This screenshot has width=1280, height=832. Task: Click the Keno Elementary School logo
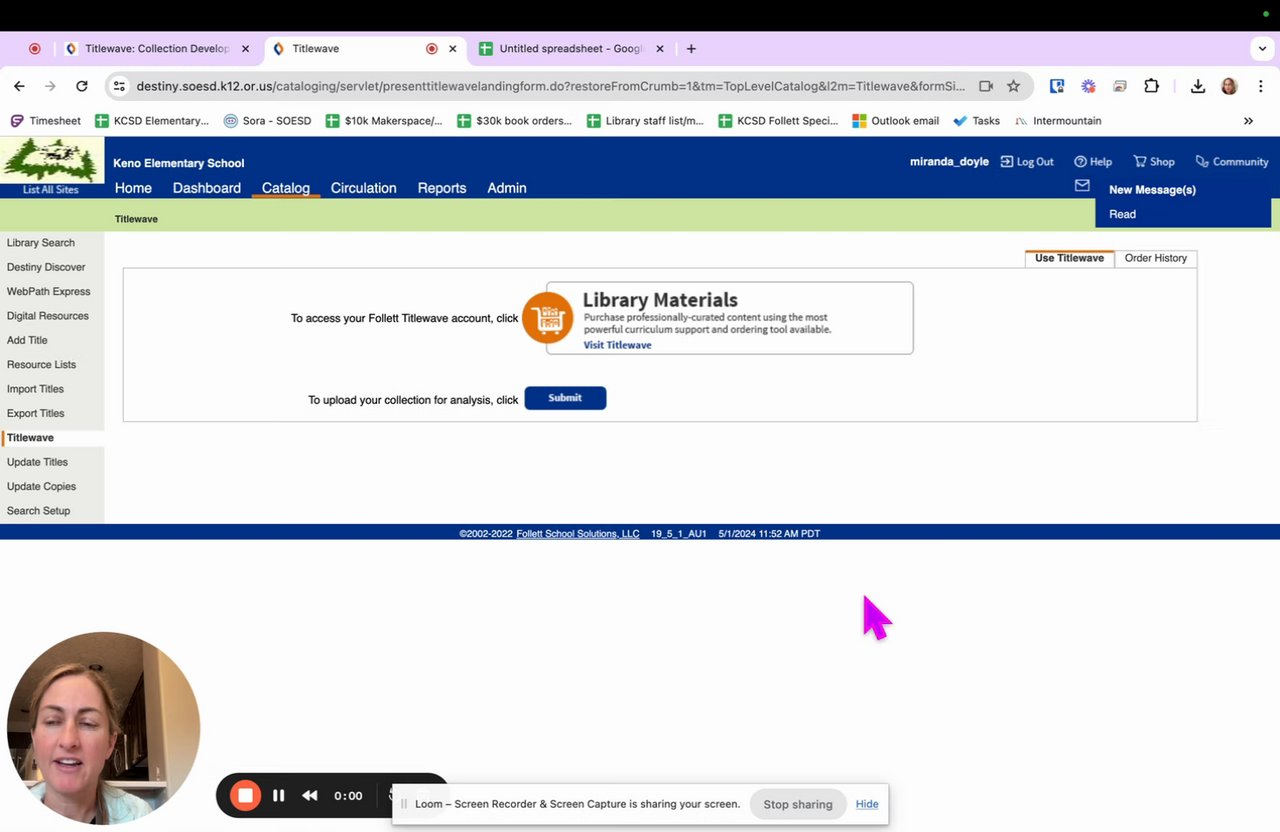pos(52,160)
